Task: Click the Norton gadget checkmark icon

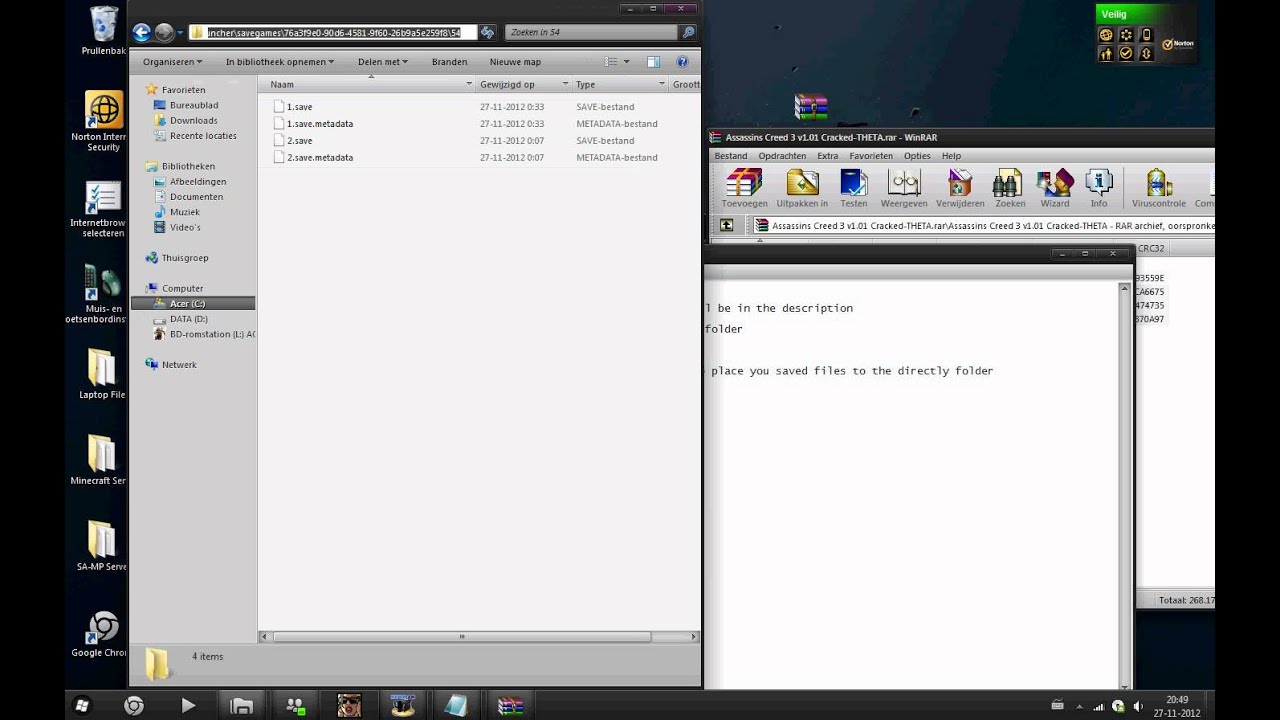Action: coord(1126,53)
